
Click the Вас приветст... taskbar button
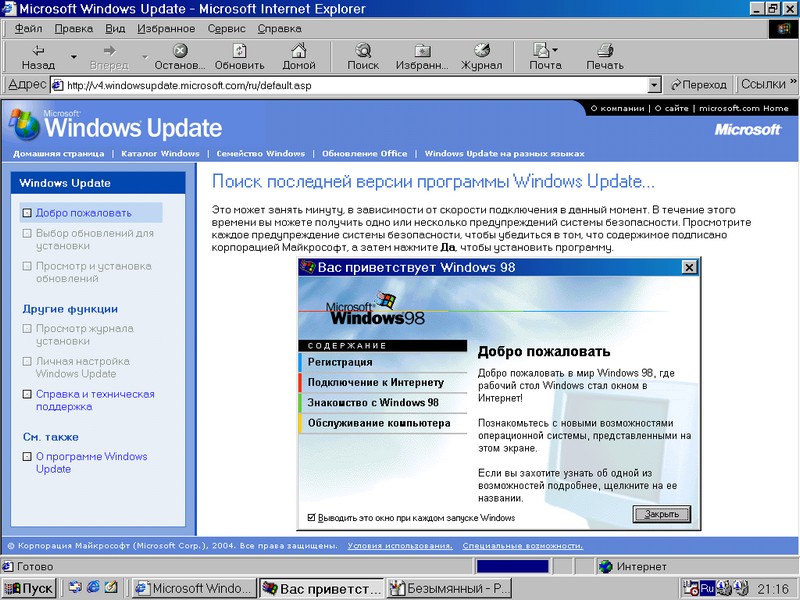tap(321, 588)
